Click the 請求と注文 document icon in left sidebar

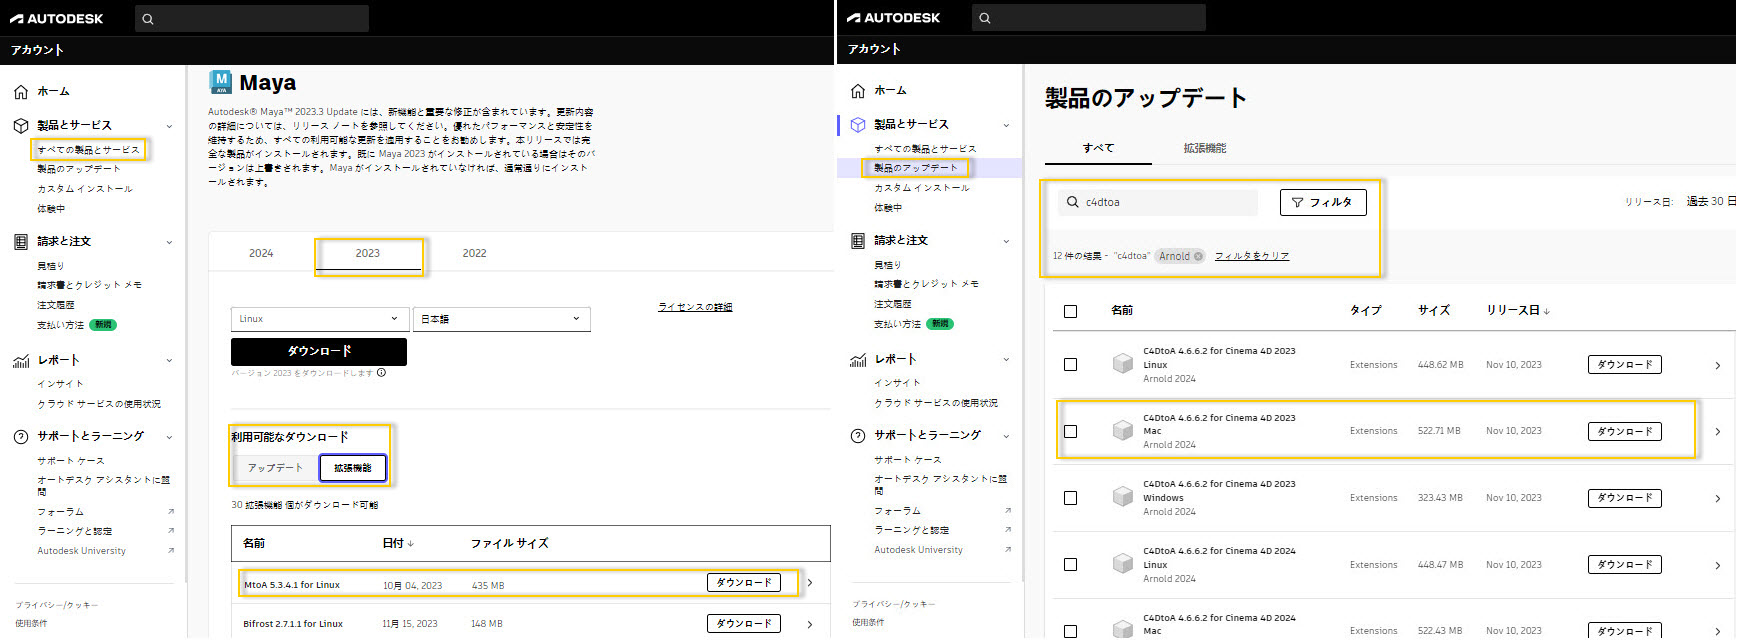[x=21, y=242]
